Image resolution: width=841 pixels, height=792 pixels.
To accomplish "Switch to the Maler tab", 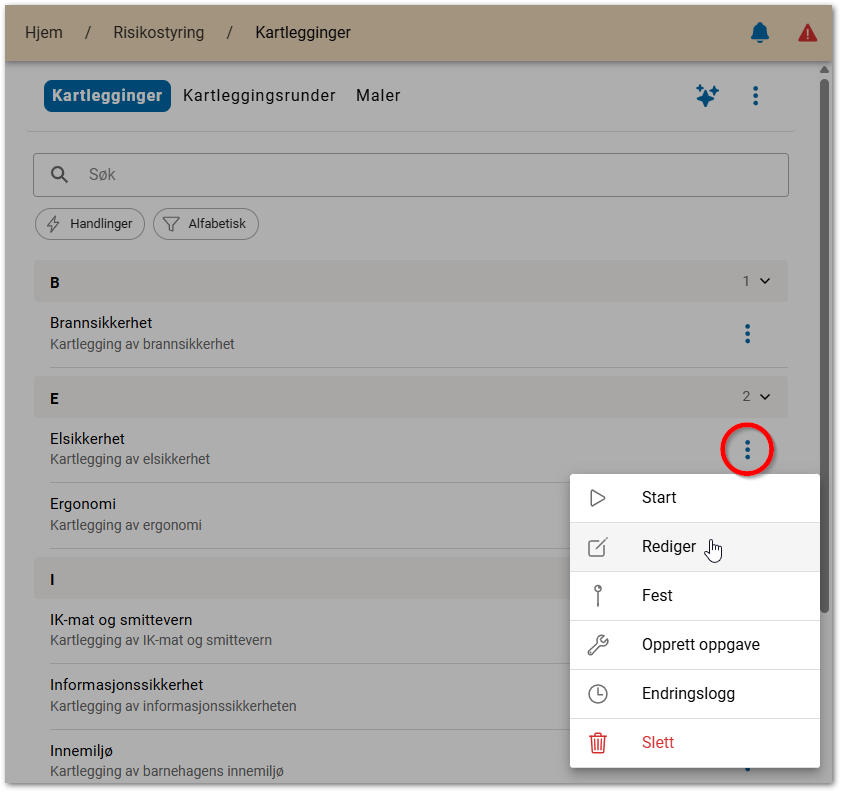I will 378,96.
